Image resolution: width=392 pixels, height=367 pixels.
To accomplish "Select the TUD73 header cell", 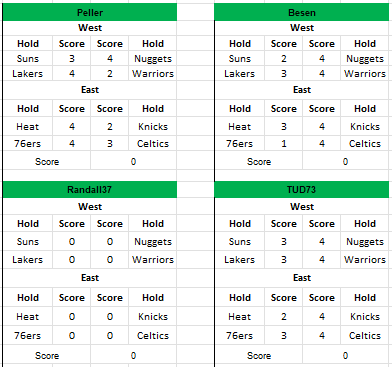I will click(302, 190).
